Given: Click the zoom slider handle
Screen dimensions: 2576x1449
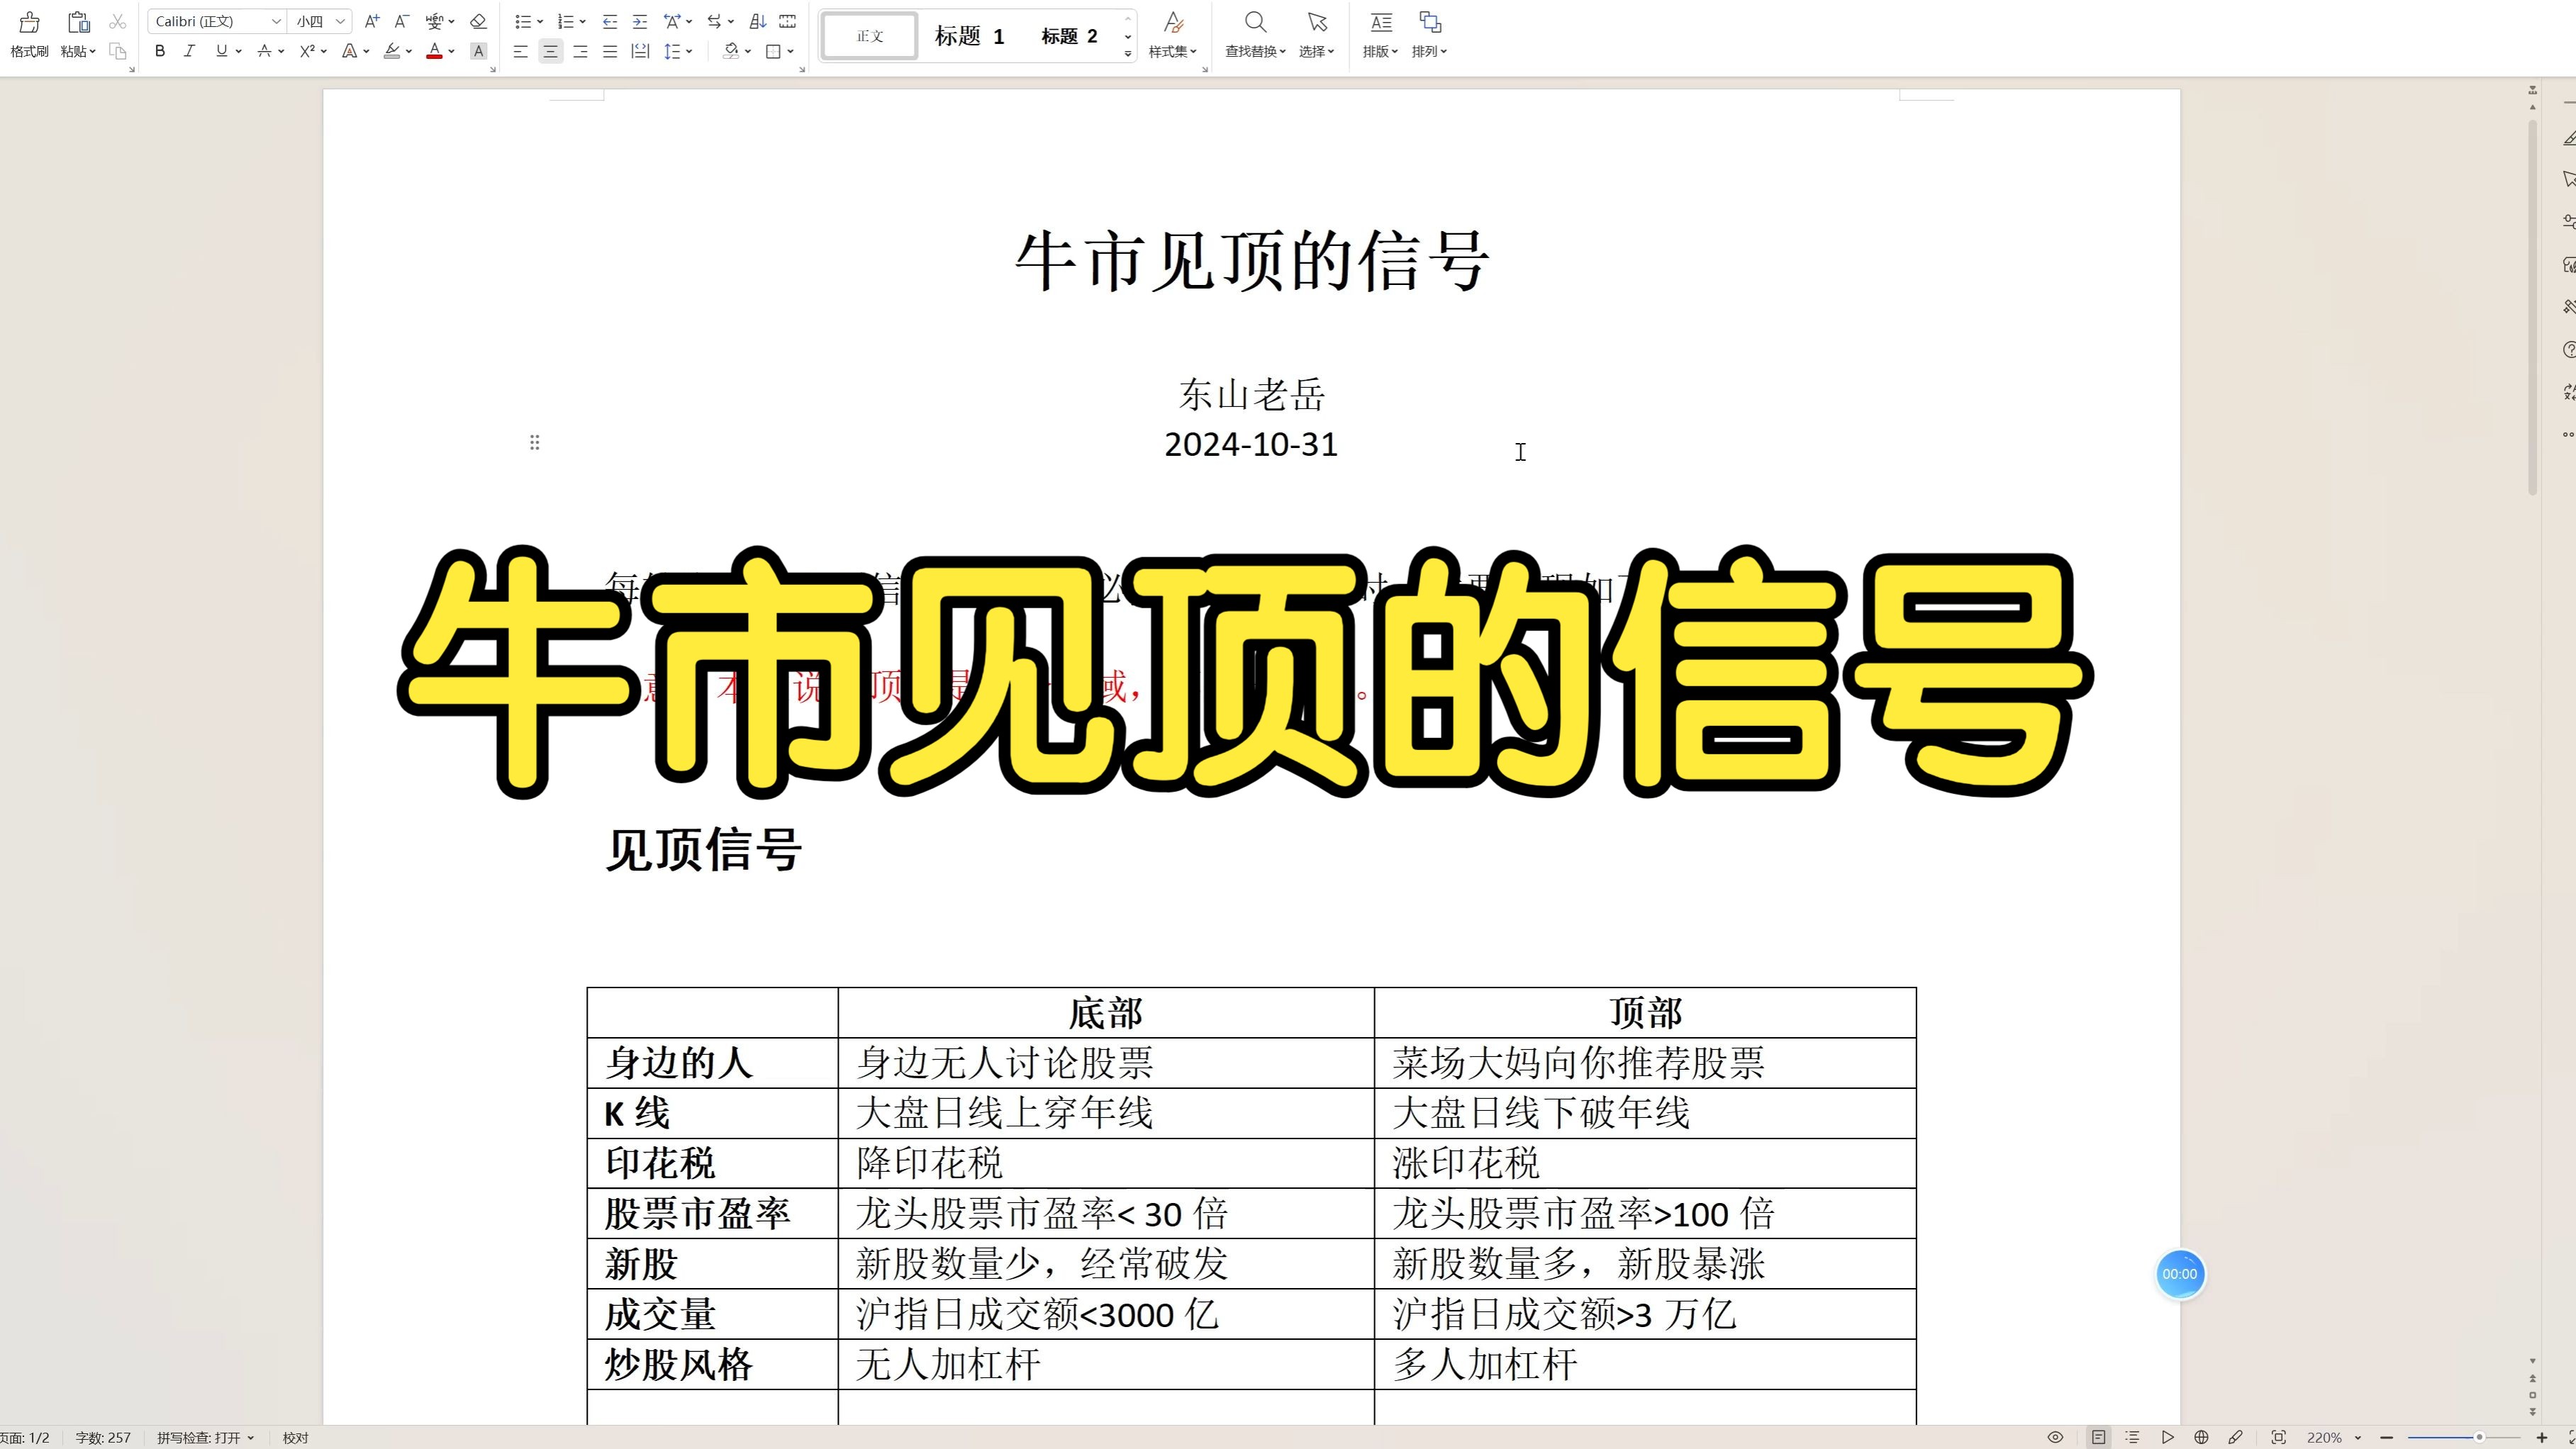Looking at the screenshot, I should pos(2479,1437).
